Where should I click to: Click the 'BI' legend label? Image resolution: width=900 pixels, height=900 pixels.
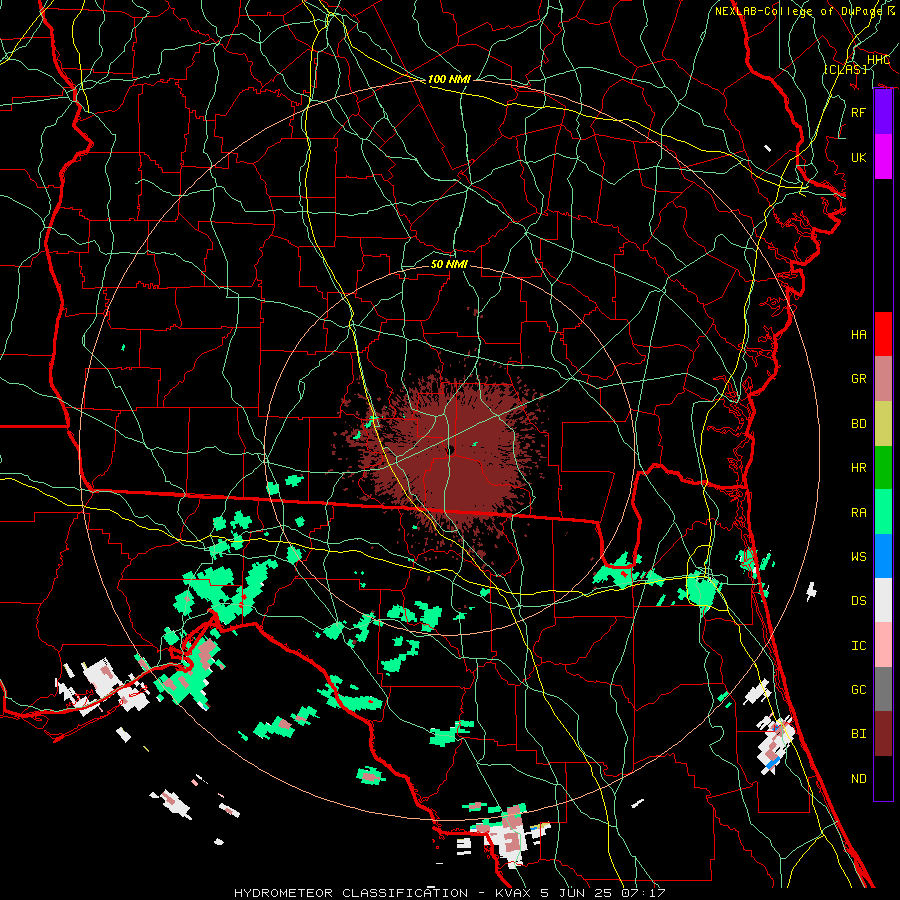pyautogui.click(x=859, y=734)
